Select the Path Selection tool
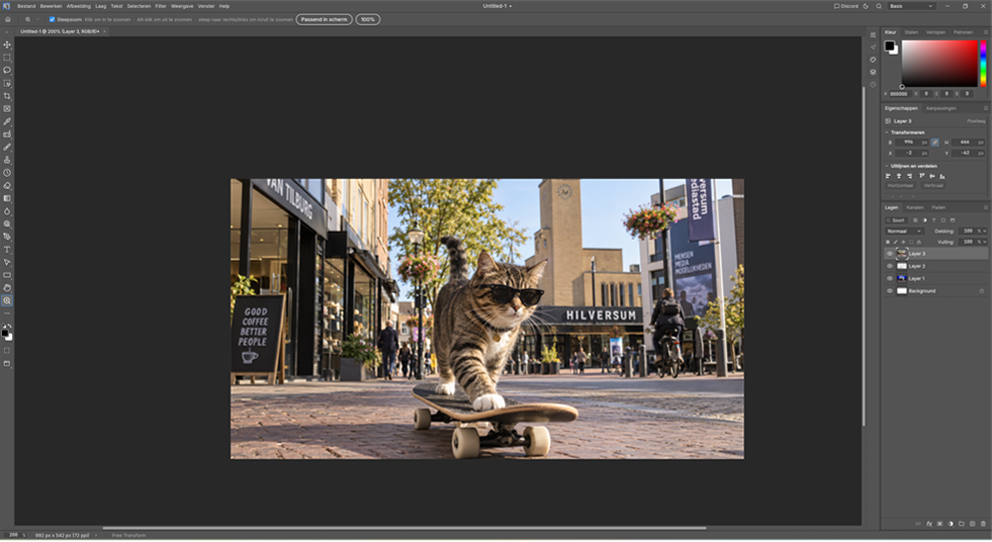Screen dimensions: 992x542 coord(7,262)
